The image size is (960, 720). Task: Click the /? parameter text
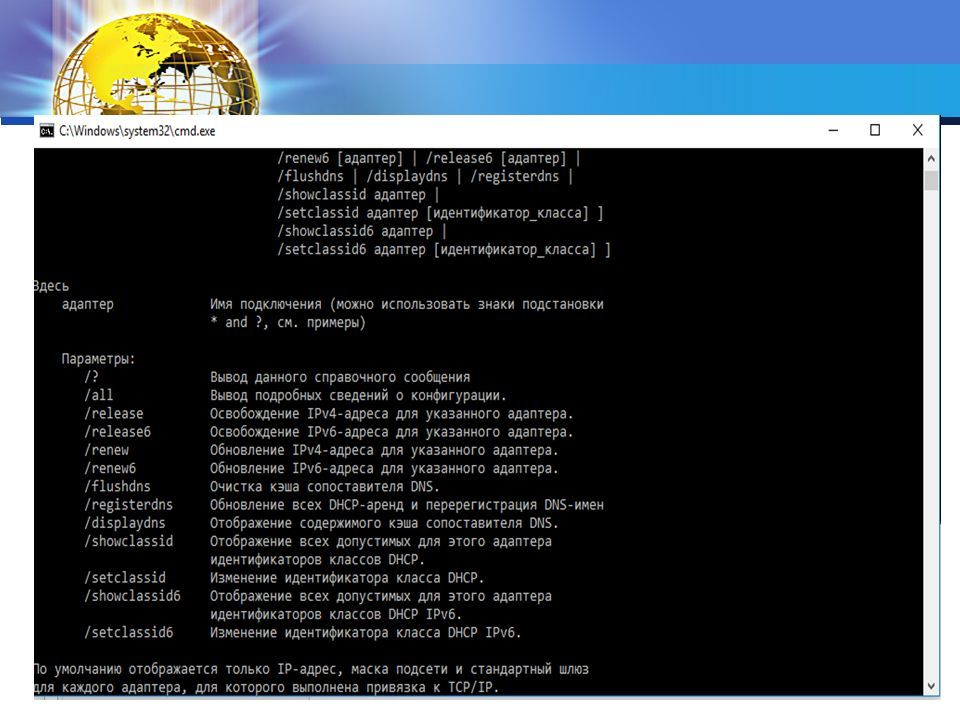tap(91, 377)
